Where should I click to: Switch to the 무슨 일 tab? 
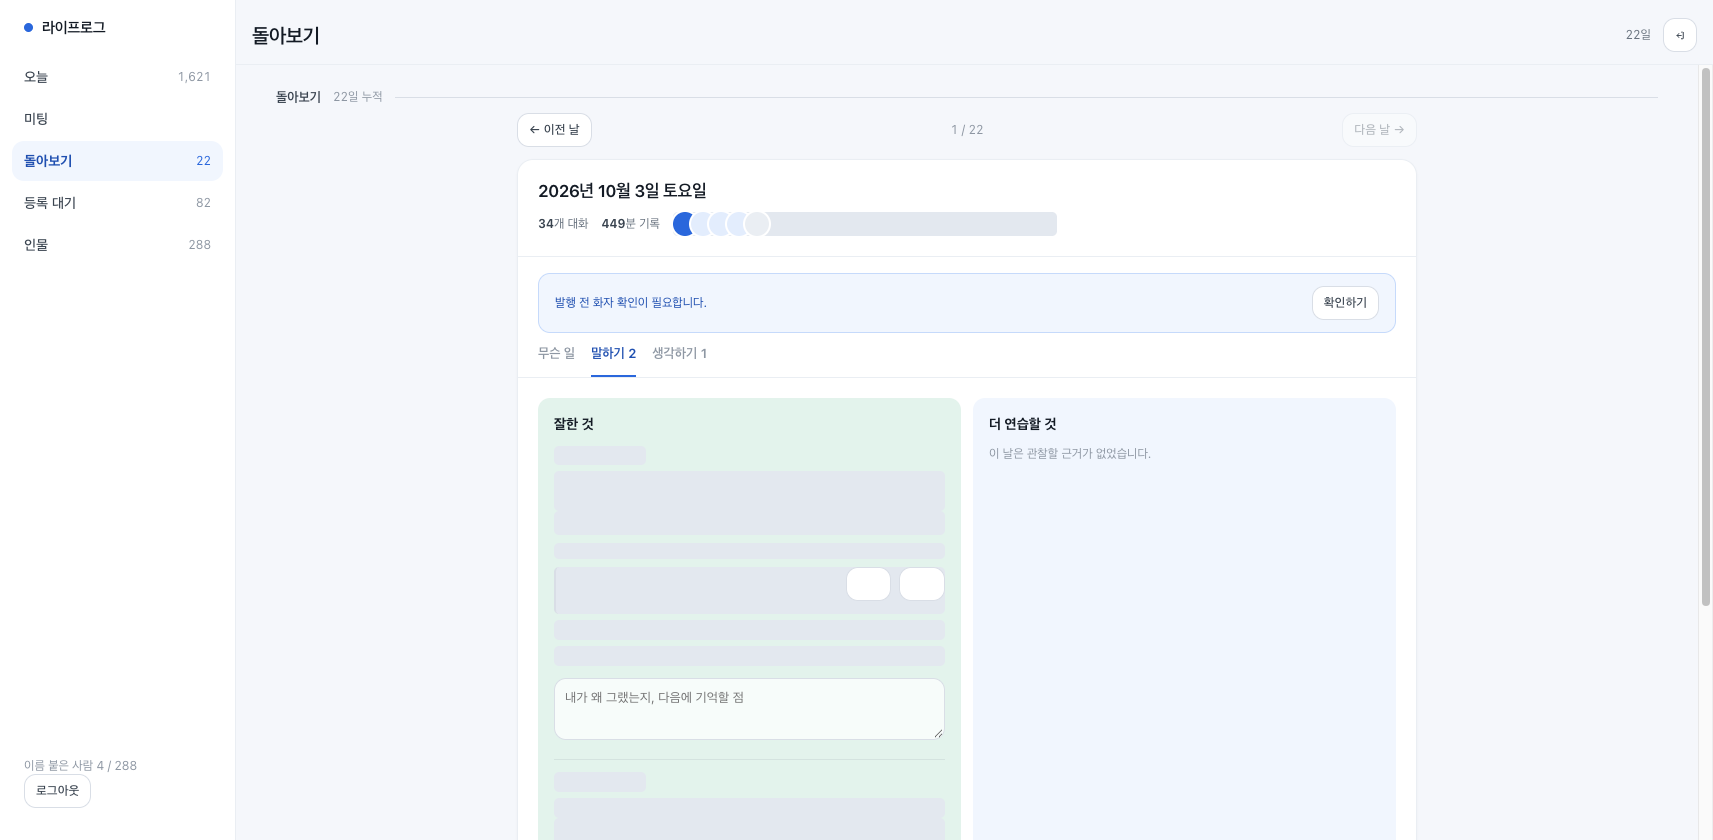pos(557,354)
